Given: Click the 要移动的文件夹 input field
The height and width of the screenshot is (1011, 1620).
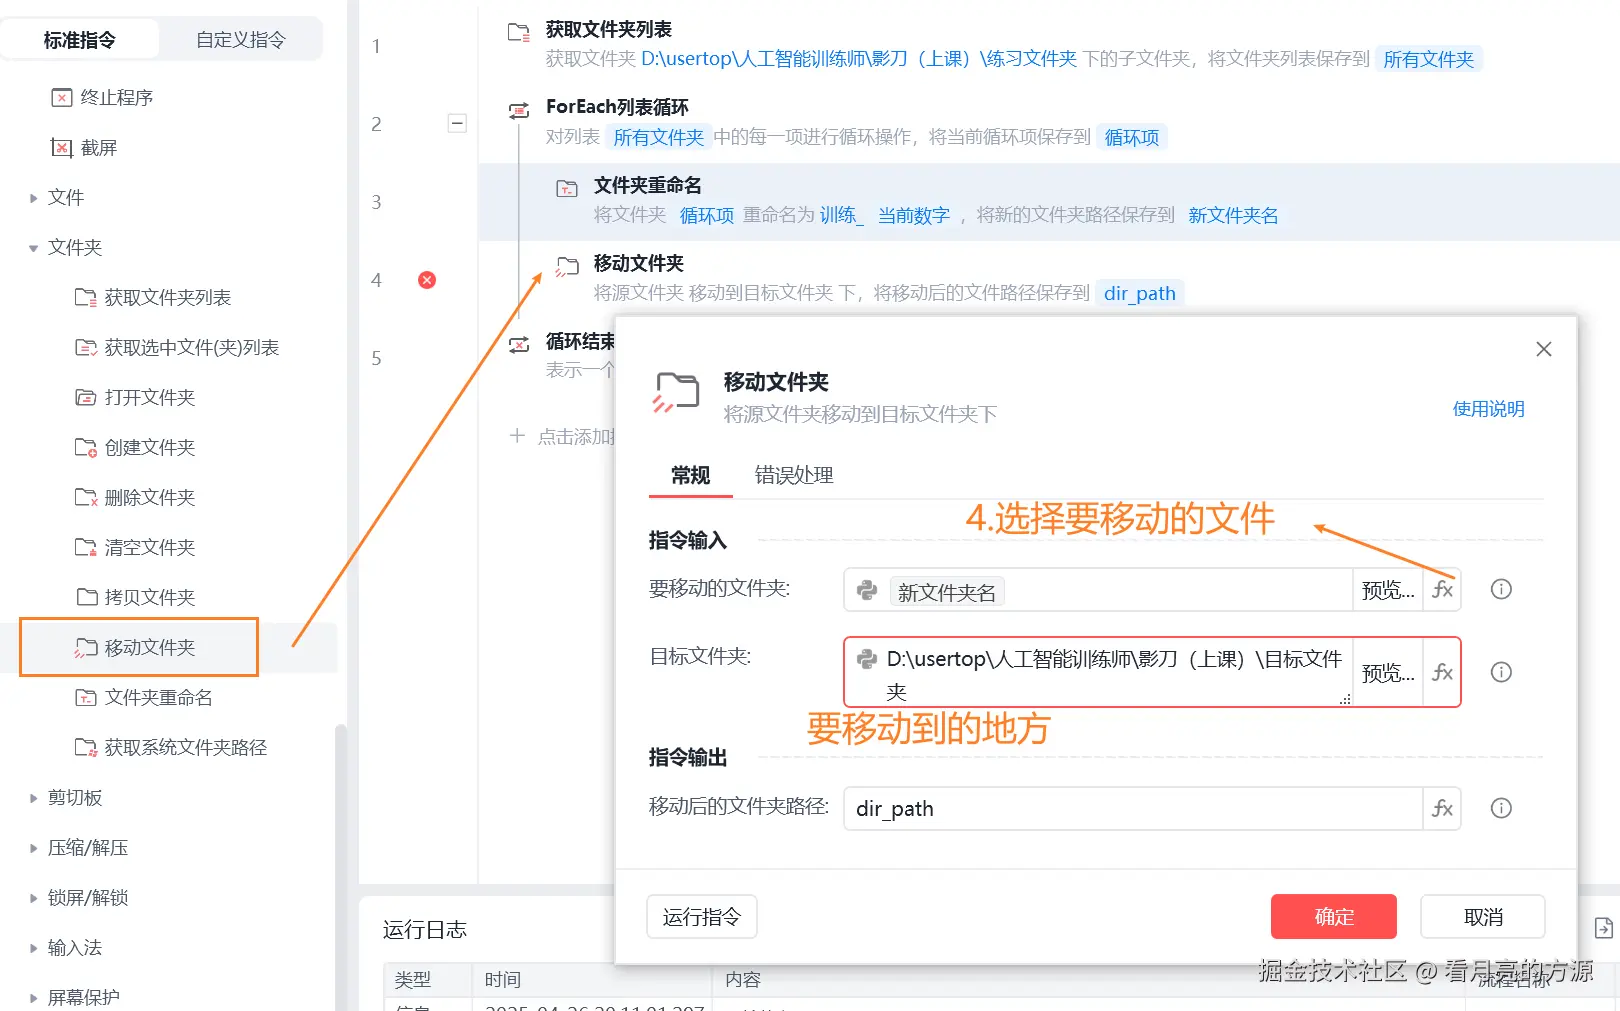Looking at the screenshot, I should pyautogui.click(x=1098, y=590).
